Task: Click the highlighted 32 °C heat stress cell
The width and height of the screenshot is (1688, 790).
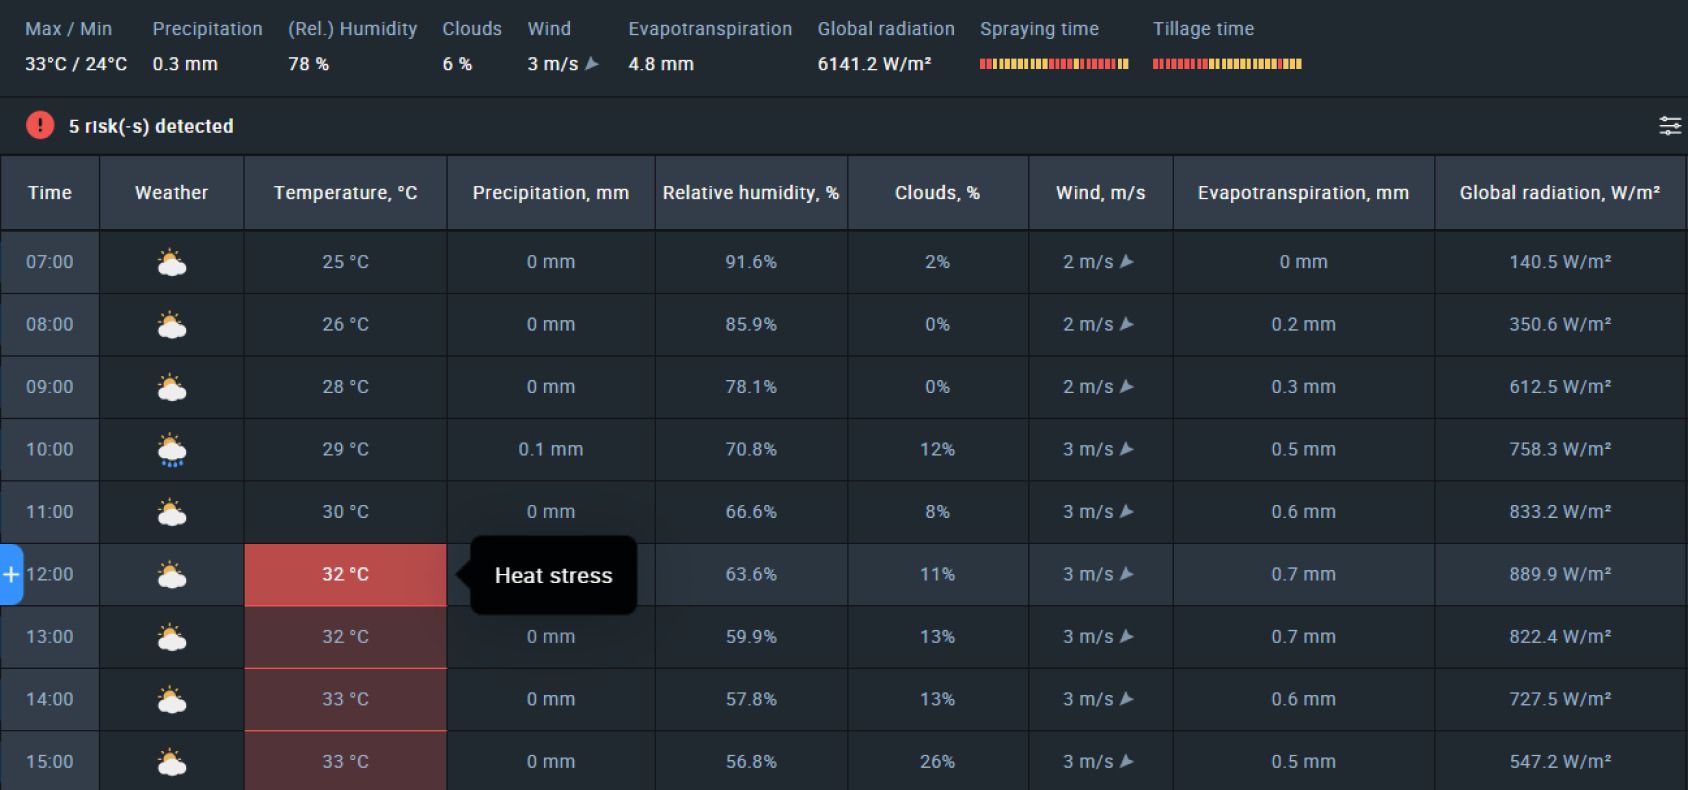Action: pyautogui.click(x=346, y=575)
